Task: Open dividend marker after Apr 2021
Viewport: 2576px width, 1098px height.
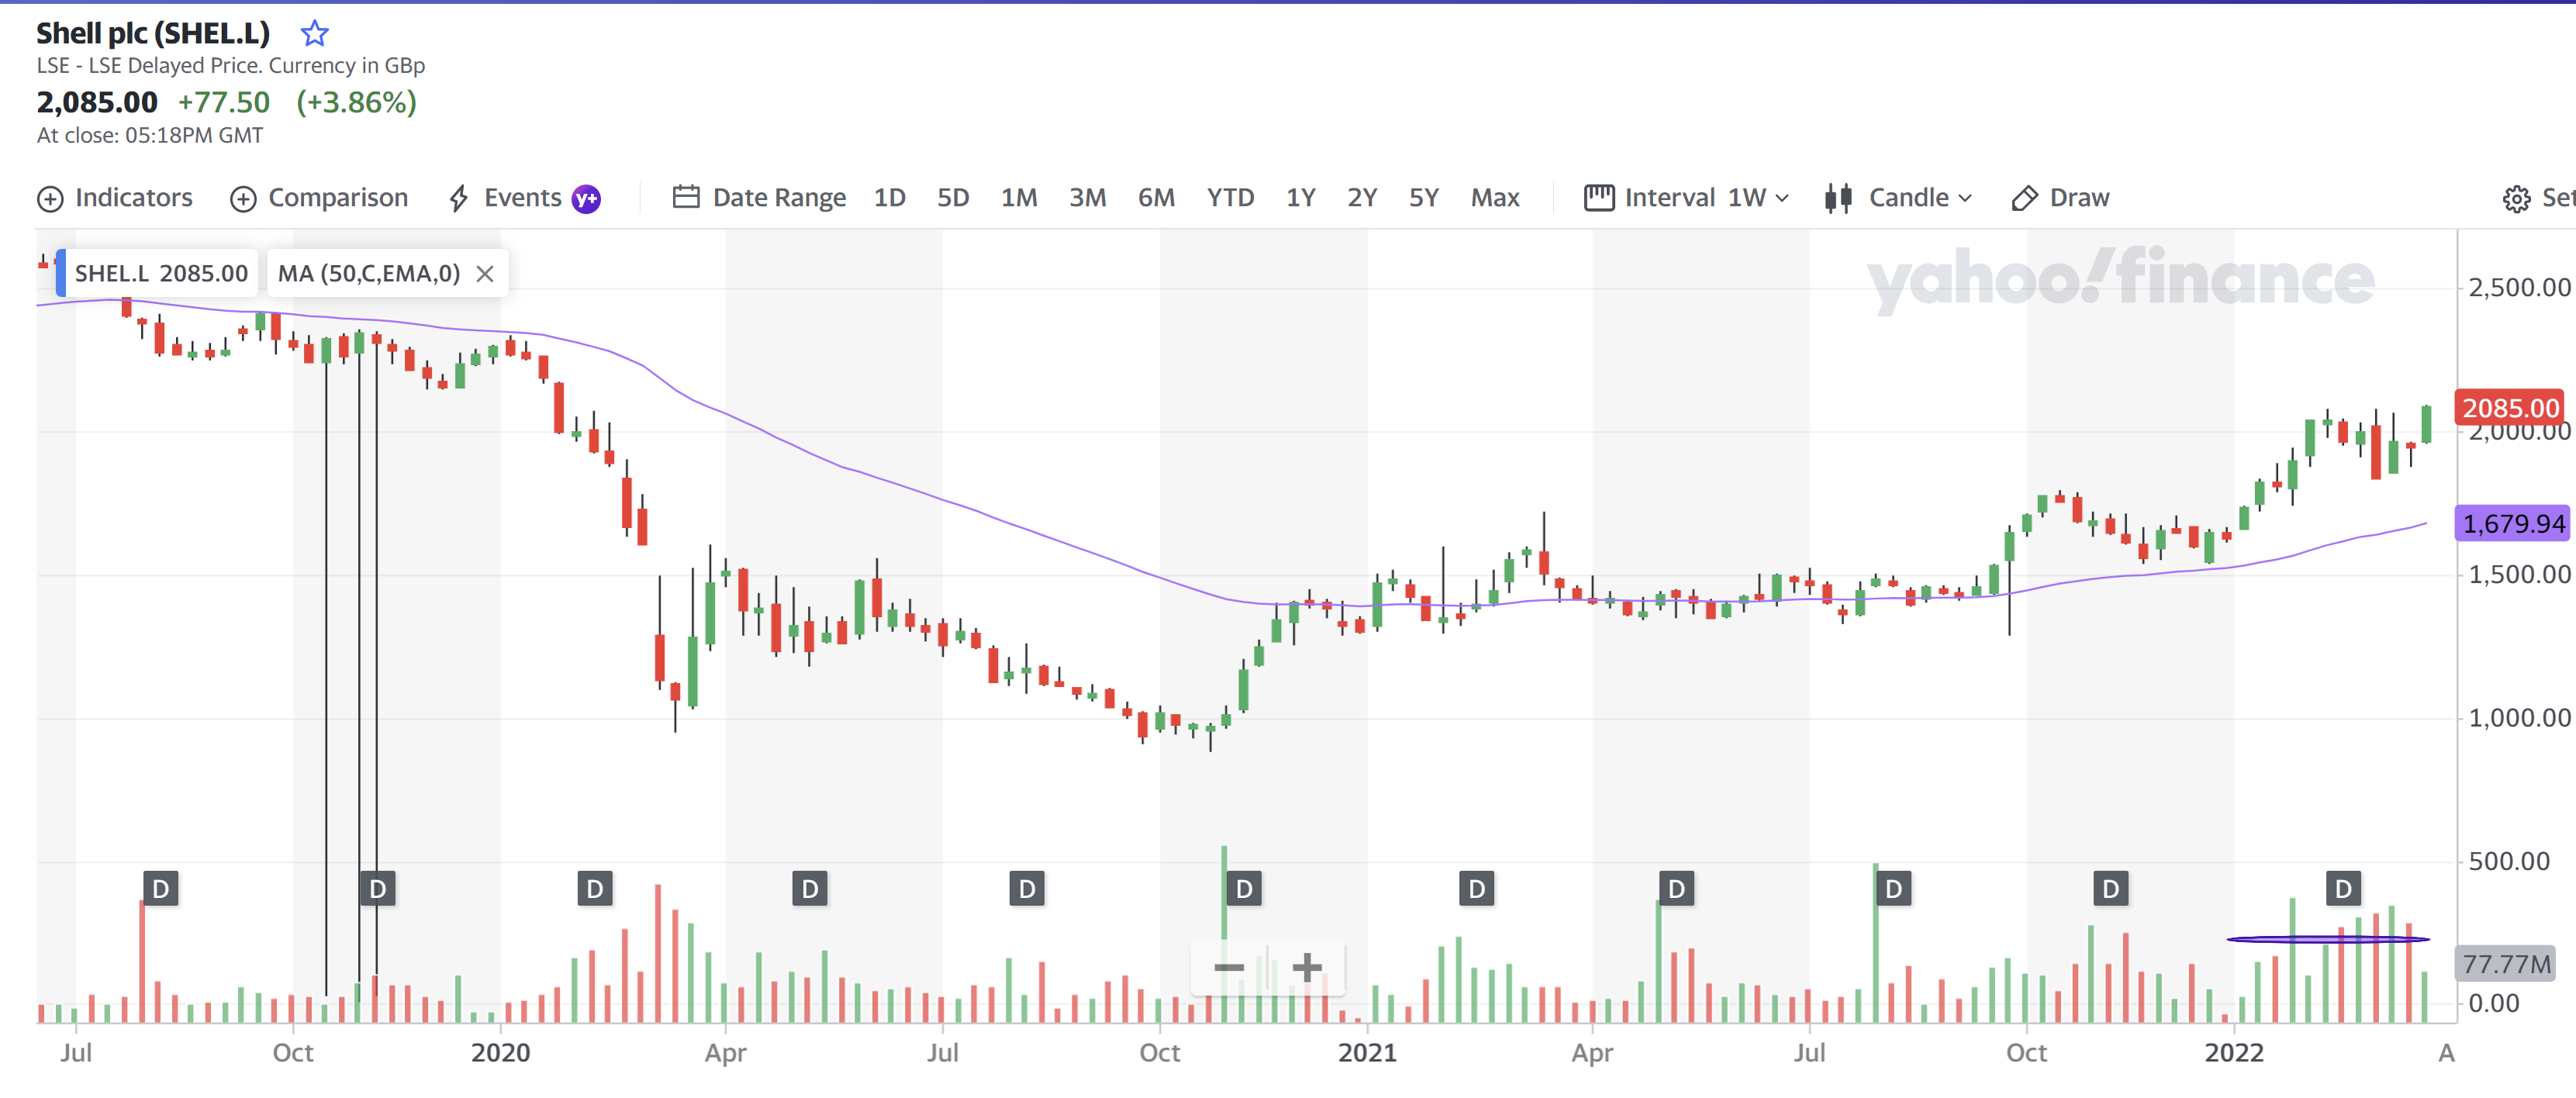Action: 1677,889
